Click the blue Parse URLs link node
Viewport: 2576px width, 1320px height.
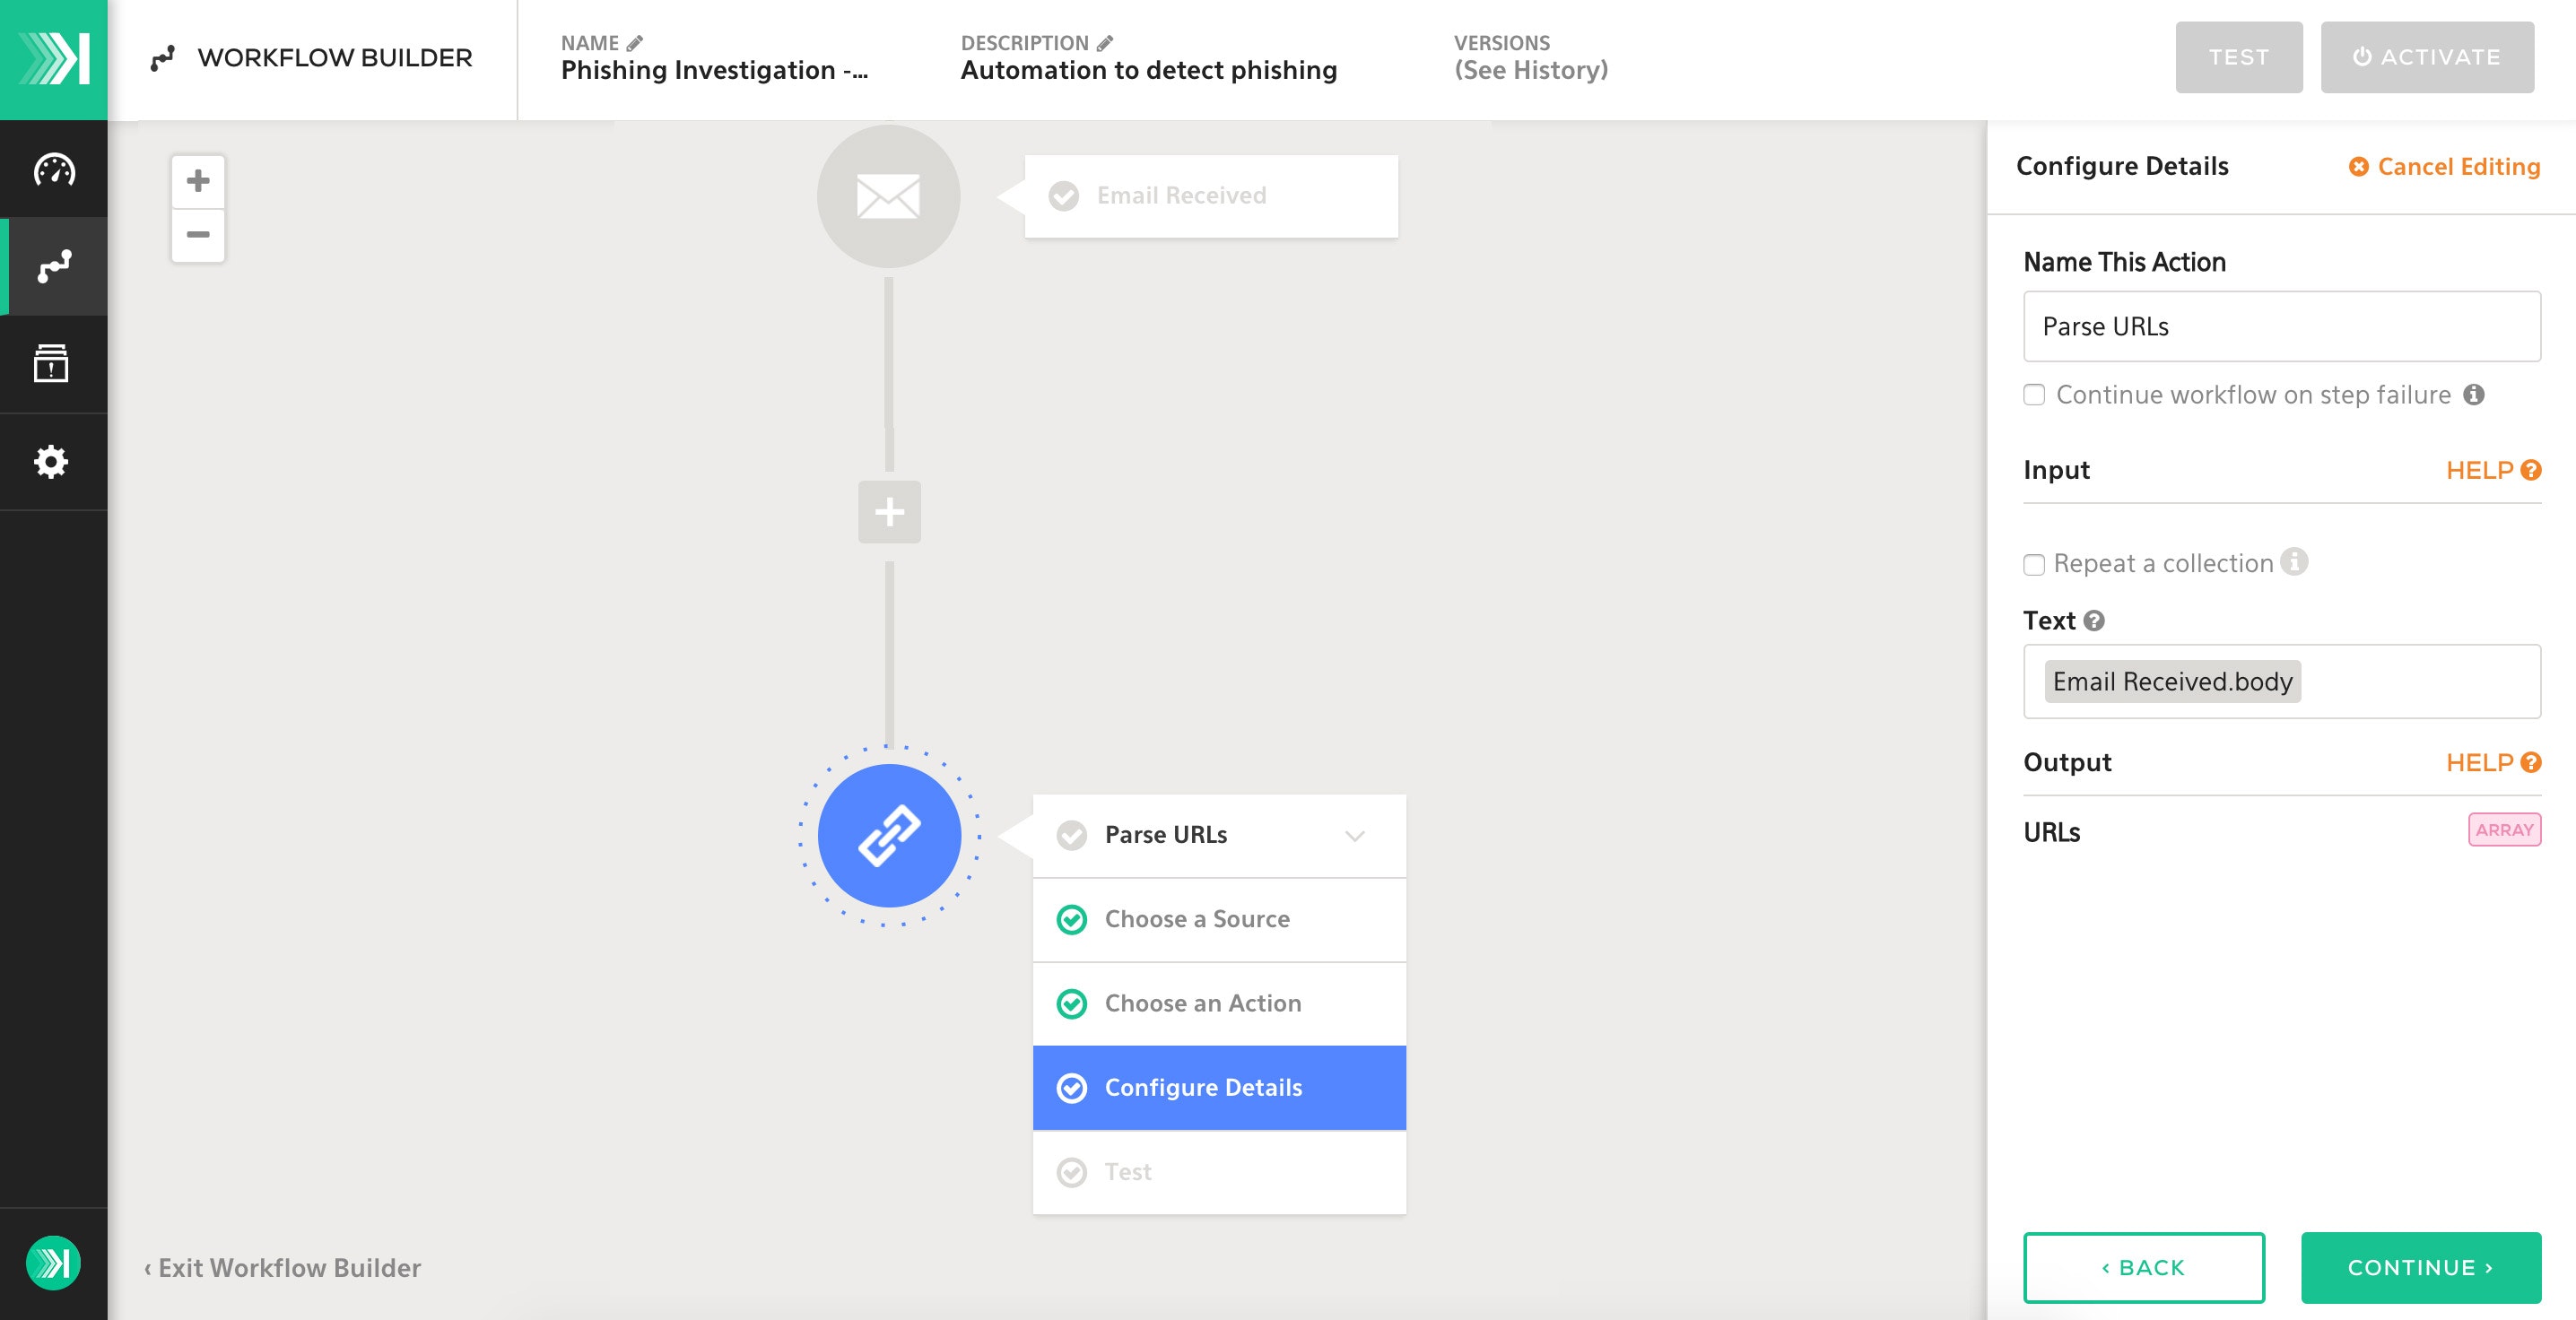888,836
